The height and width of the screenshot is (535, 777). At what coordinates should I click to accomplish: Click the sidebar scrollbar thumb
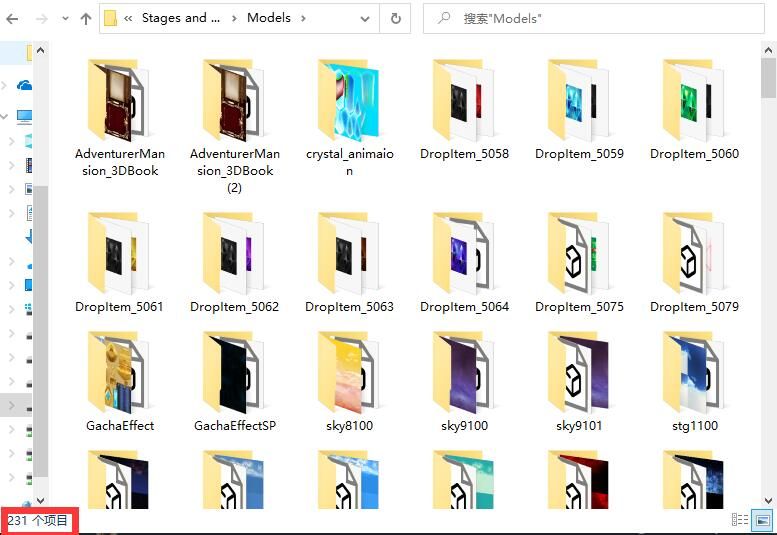41,331
